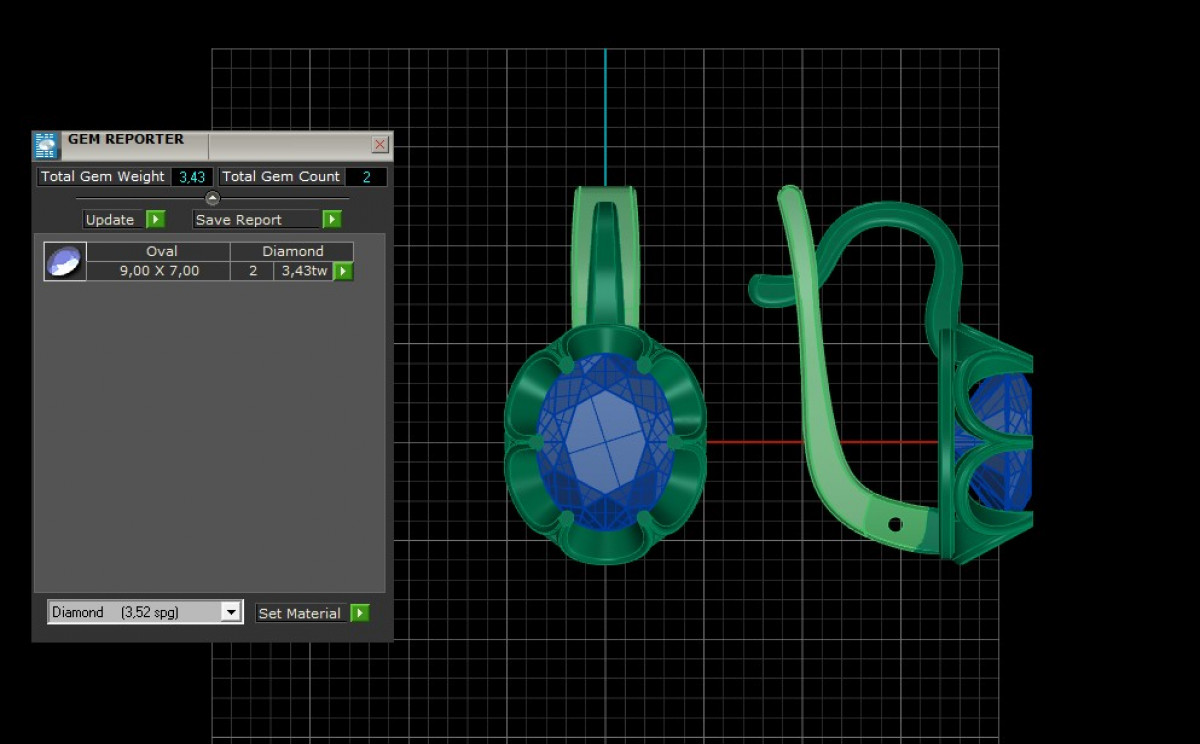Click the Oval shape header cell
The width and height of the screenshot is (1200, 744).
pyautogui.click(x=161, y=251)
